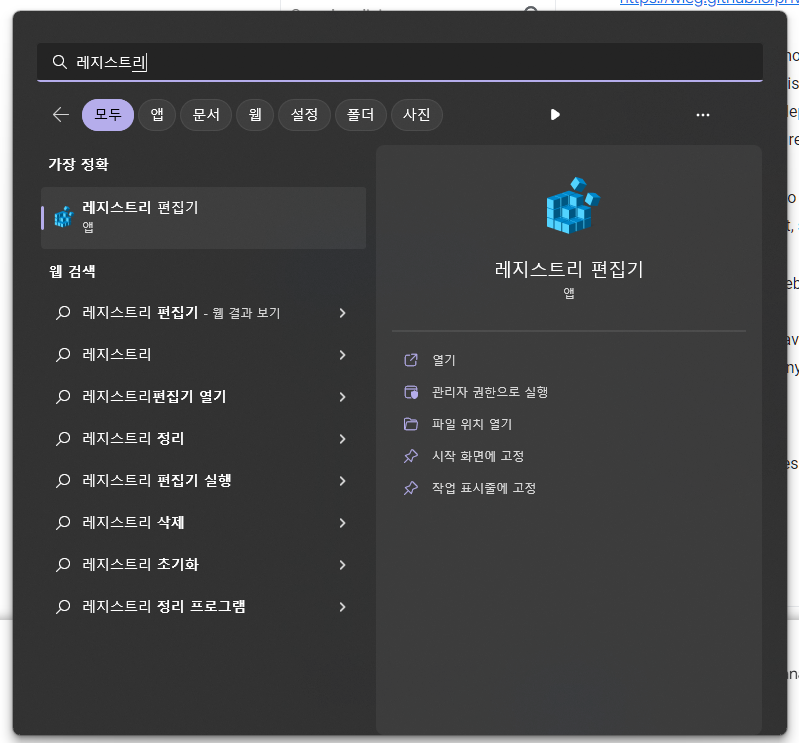This screenshot has width=799, height=743.
Task: Click search icon beside 레지스트리 정리 suggestion
Action: [x=63, y=439]
